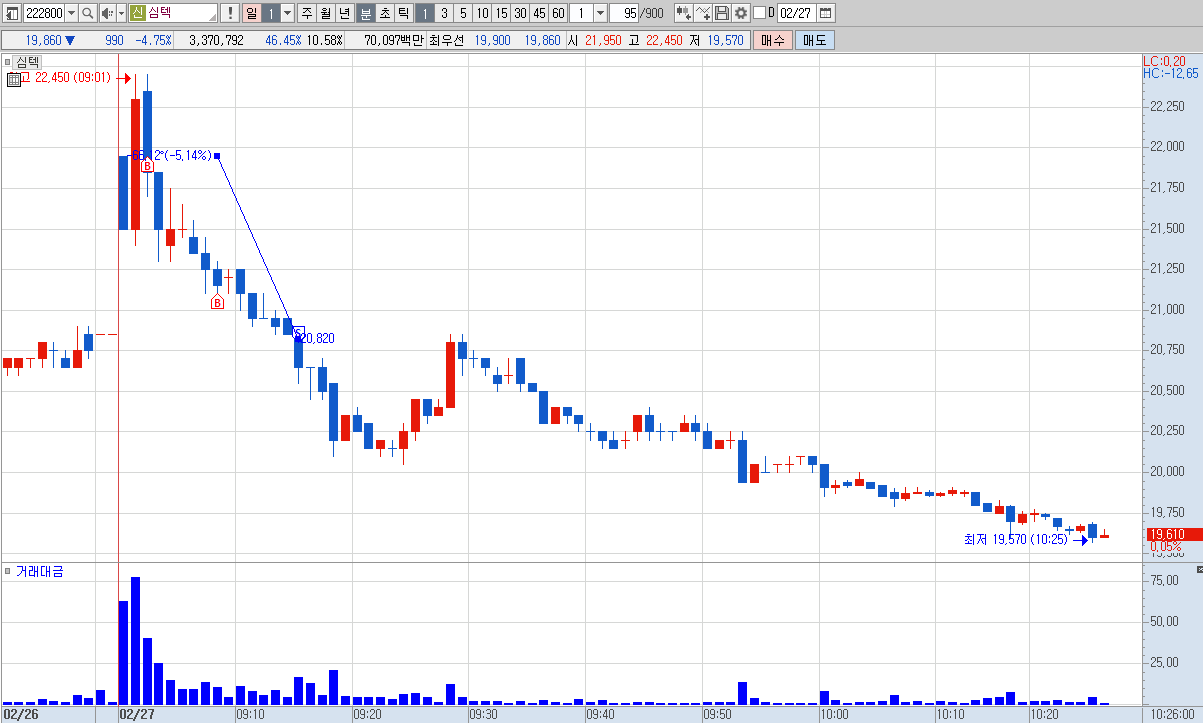Select the 틱 (tick) period tab

click(x=403, y=13)
